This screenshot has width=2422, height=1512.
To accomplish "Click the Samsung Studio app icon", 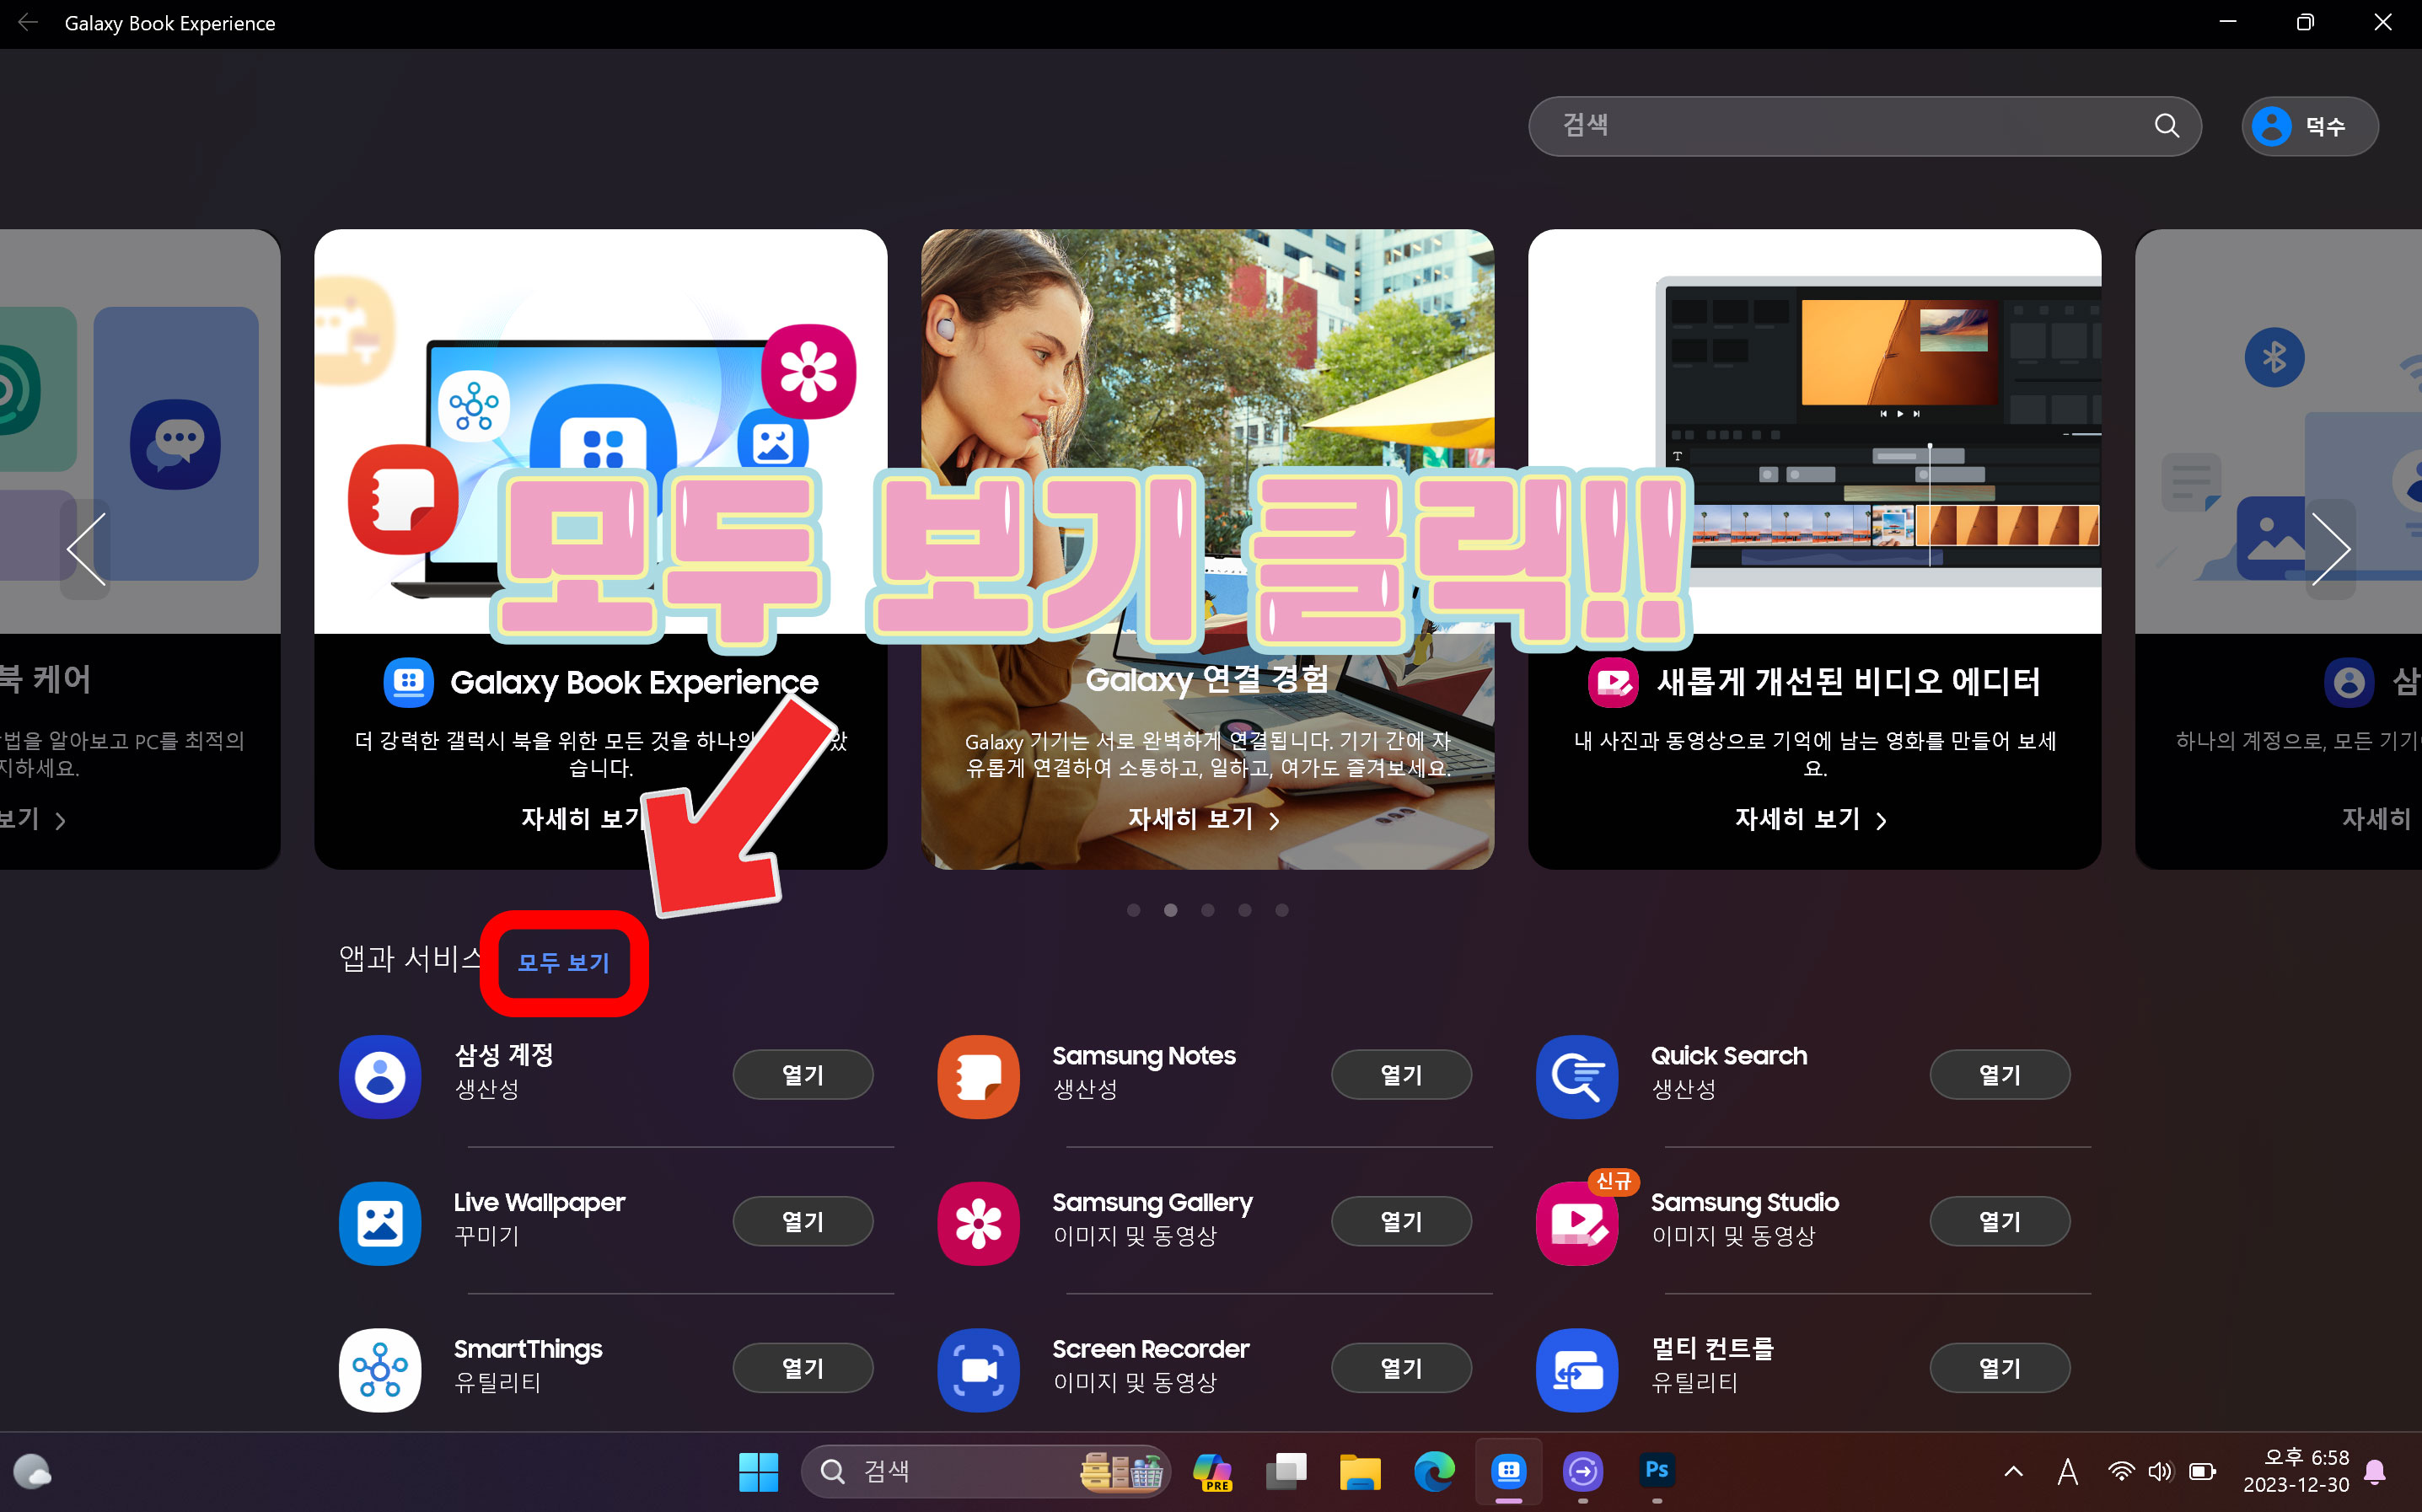I will click(1576, 1222).
